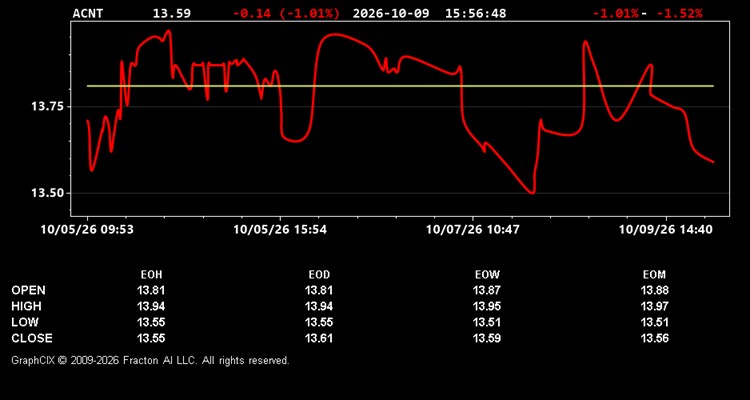Image resolution: width=750 pixels, height=400 pixels.
Task: Click the ACNT ticker symbol
Action: [88, 13]
